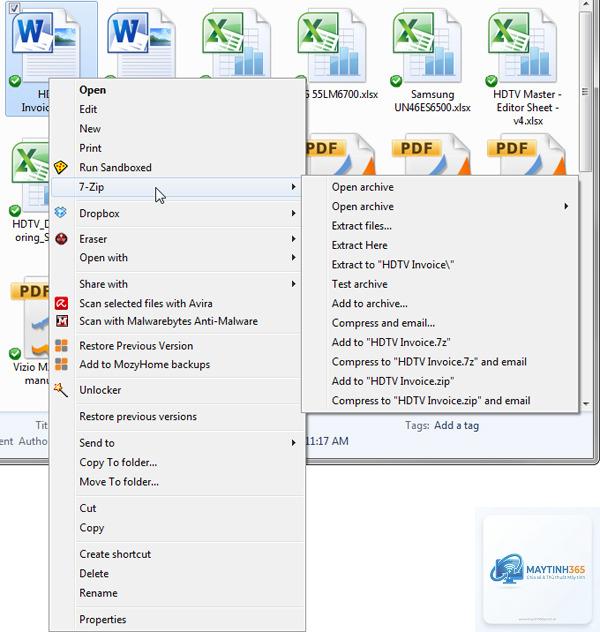
Task: Choose Open from the context menu
Action: tap(176, 90)
